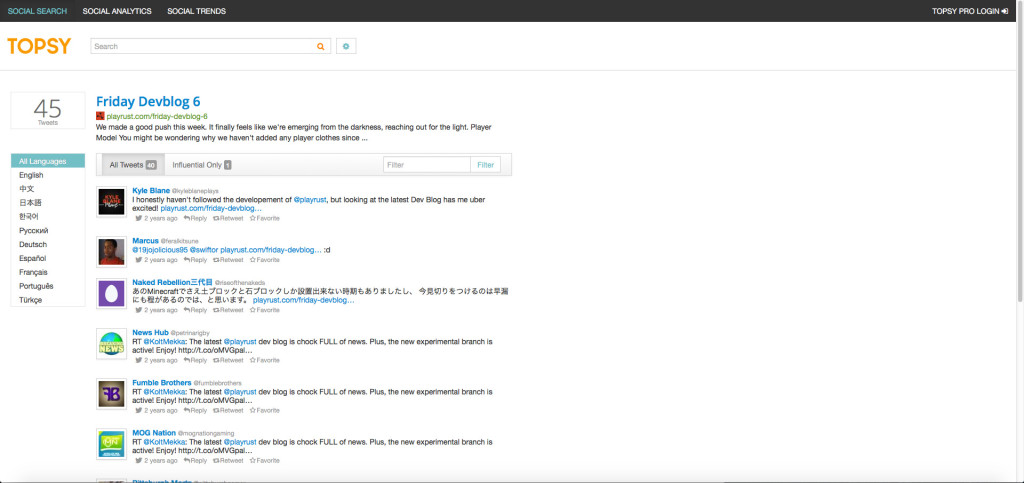The width and height of the screenshot is (1024, 483).
Task: Open Naked Rebellion's egg avatar
Action: pyautogui.click(x=111, y=294)
